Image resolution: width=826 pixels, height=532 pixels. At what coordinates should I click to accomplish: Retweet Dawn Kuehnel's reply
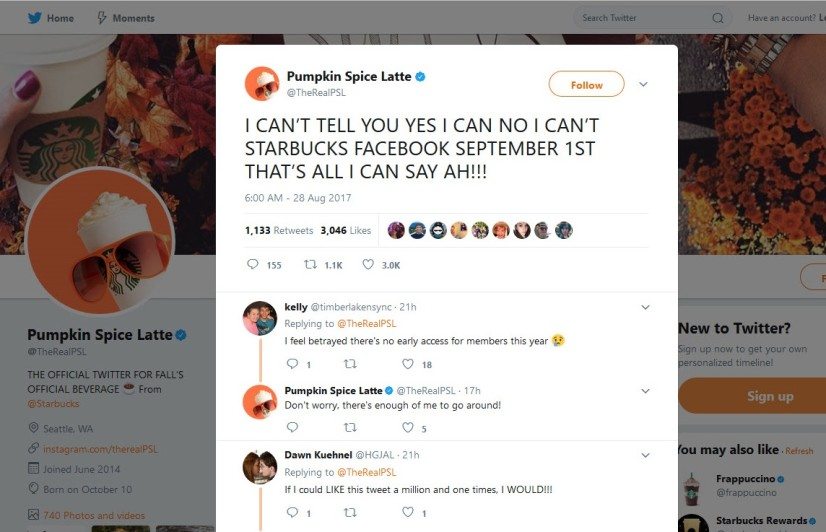[x=349, y=513]
